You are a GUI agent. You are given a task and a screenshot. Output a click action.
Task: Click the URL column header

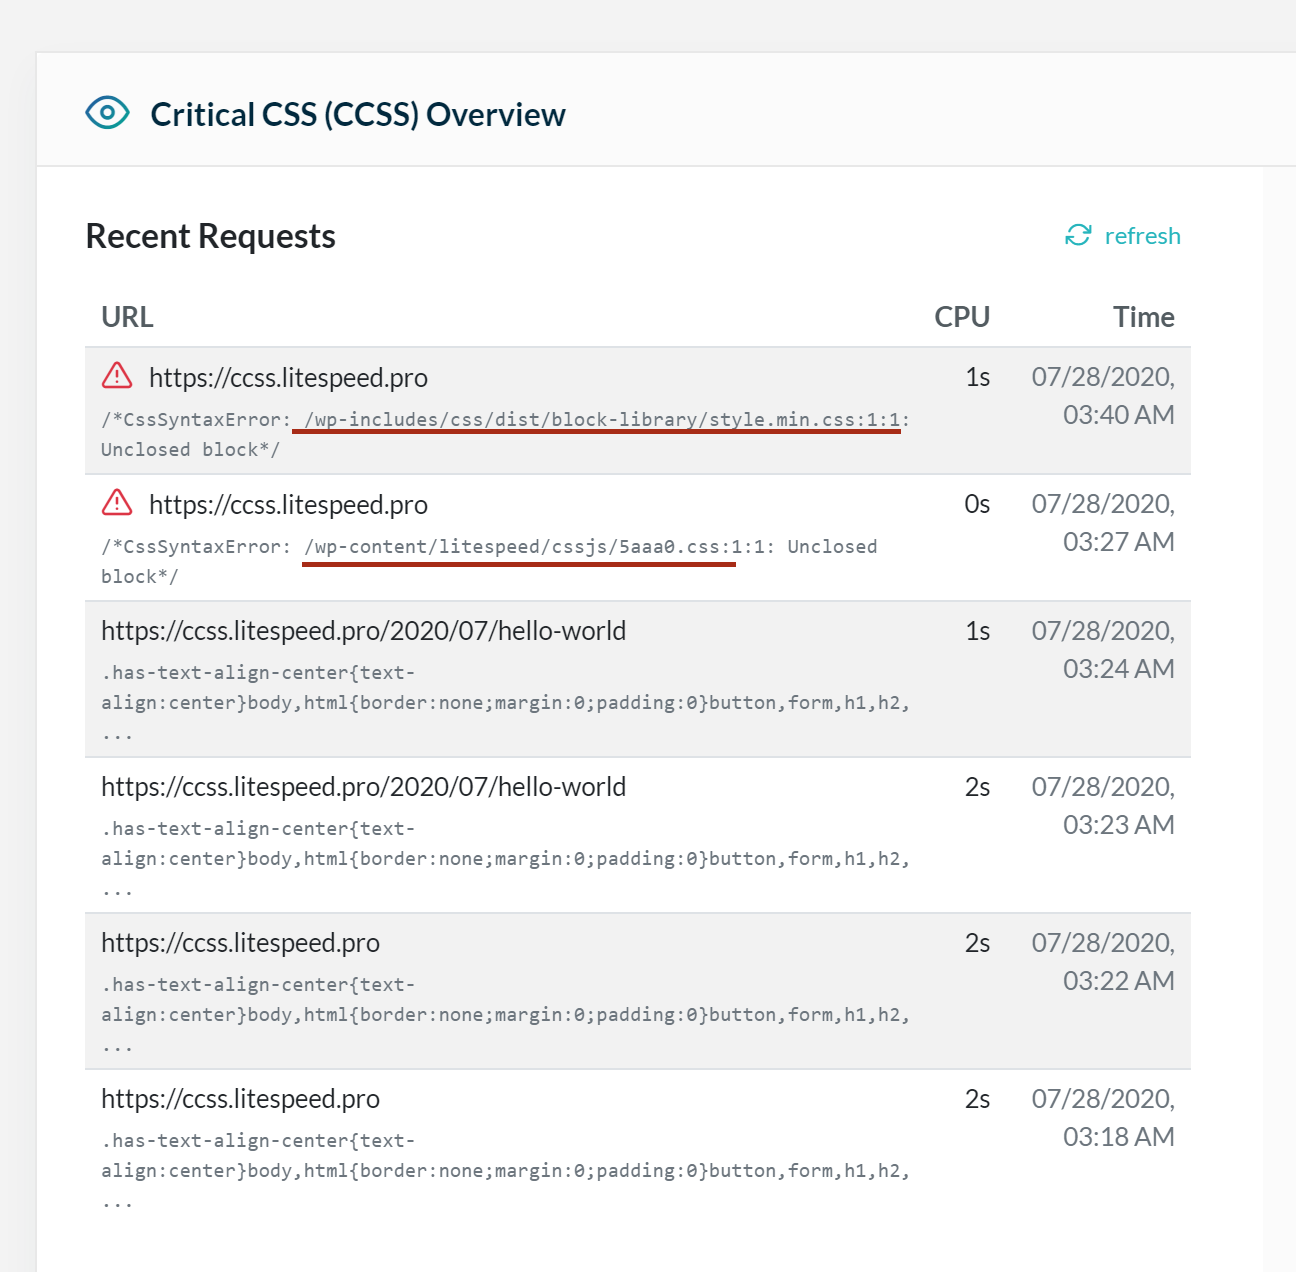(x=127, y=317)
